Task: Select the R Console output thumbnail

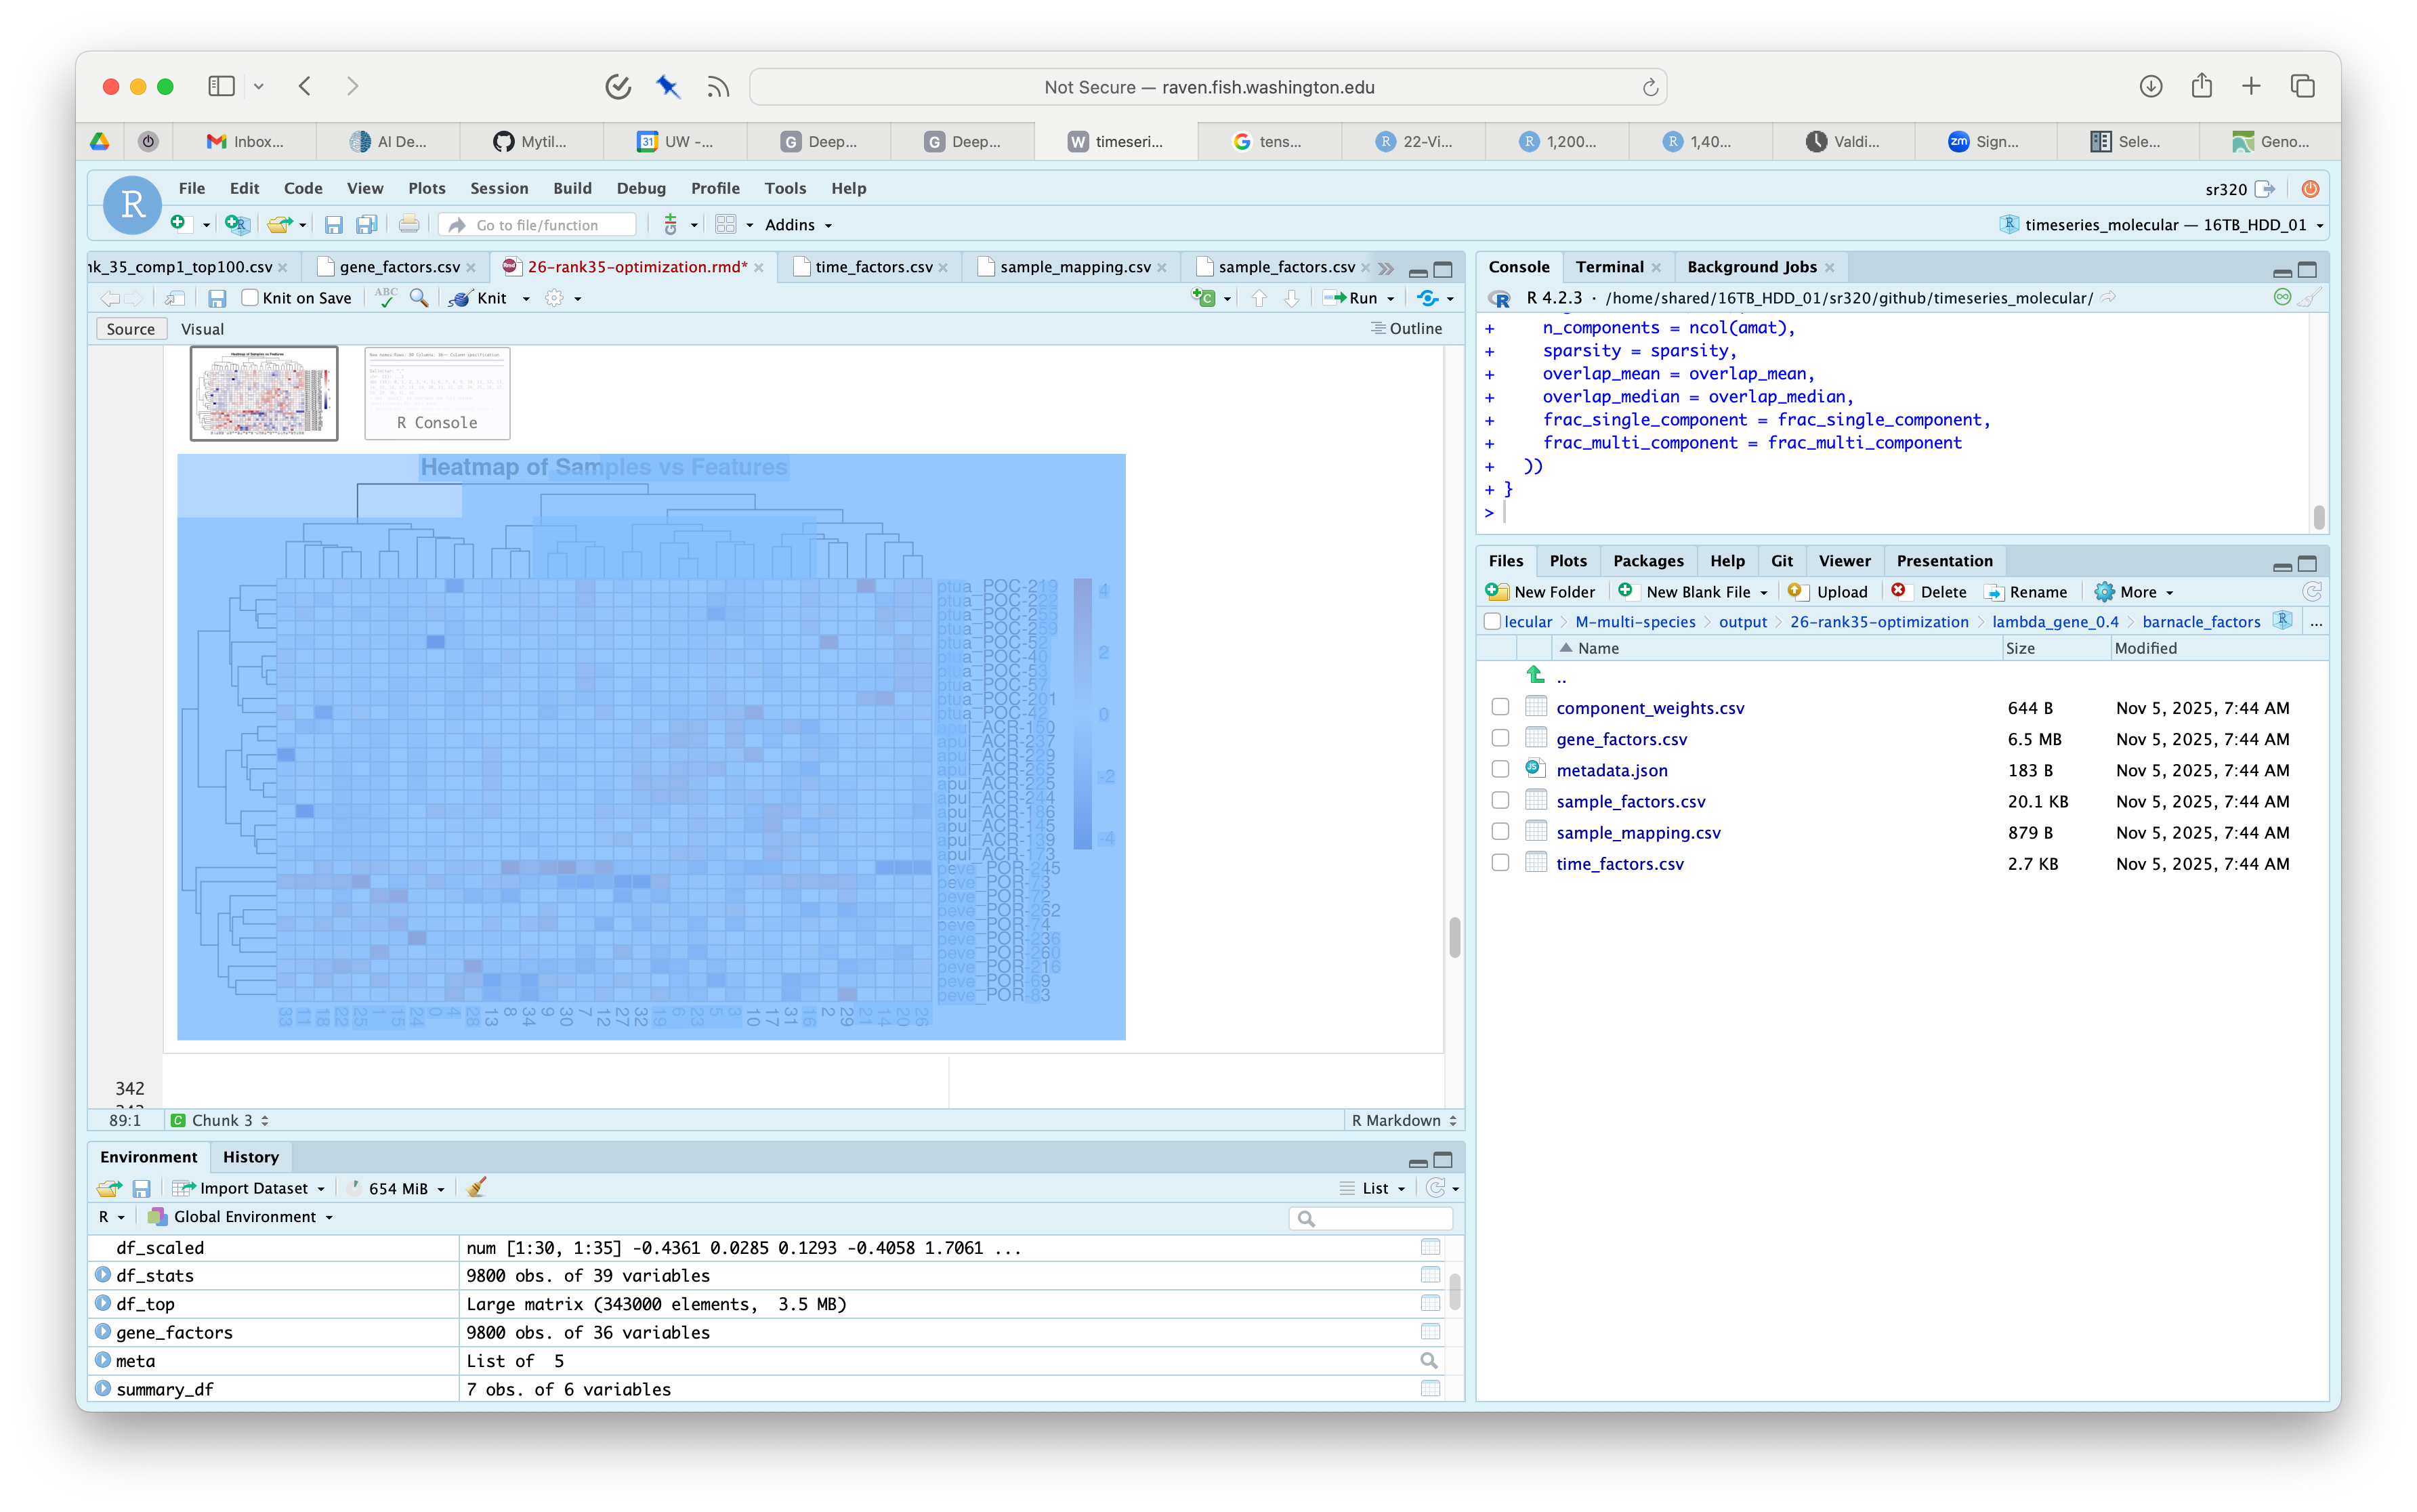Action: (437, 393)
